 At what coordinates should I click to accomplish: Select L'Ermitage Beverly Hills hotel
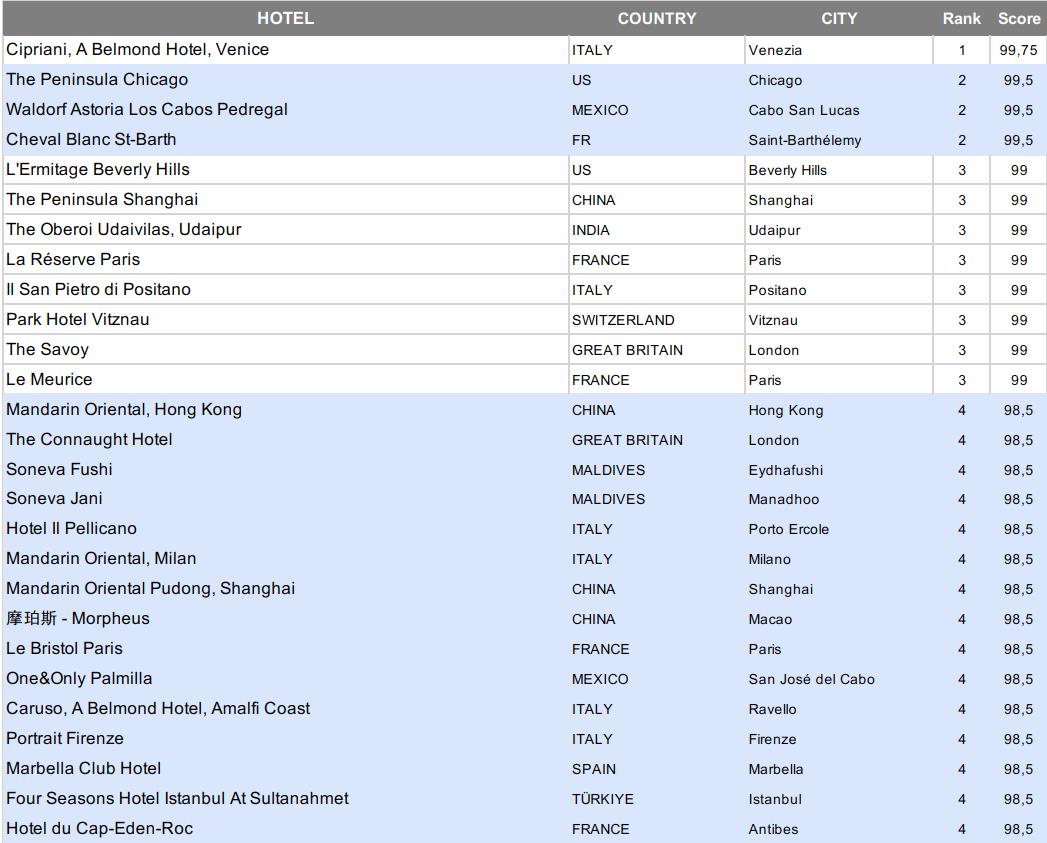pyautogui.click(x=97, y=170)
